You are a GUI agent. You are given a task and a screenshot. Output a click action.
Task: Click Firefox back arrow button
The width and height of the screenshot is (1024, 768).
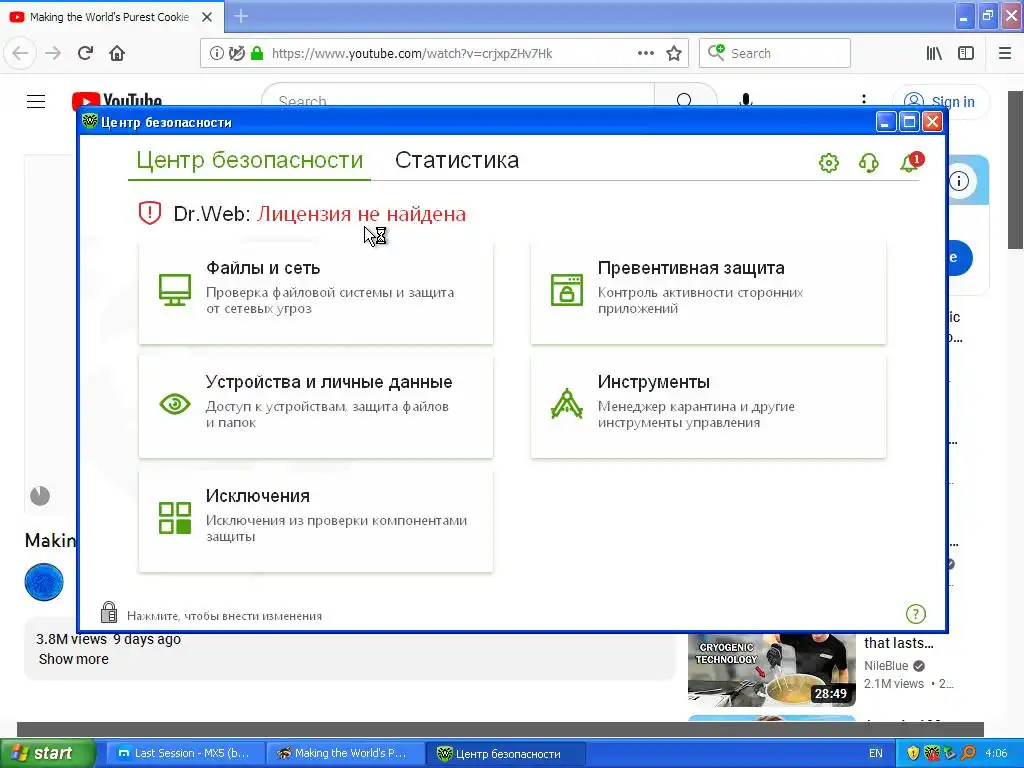[20, 53]
